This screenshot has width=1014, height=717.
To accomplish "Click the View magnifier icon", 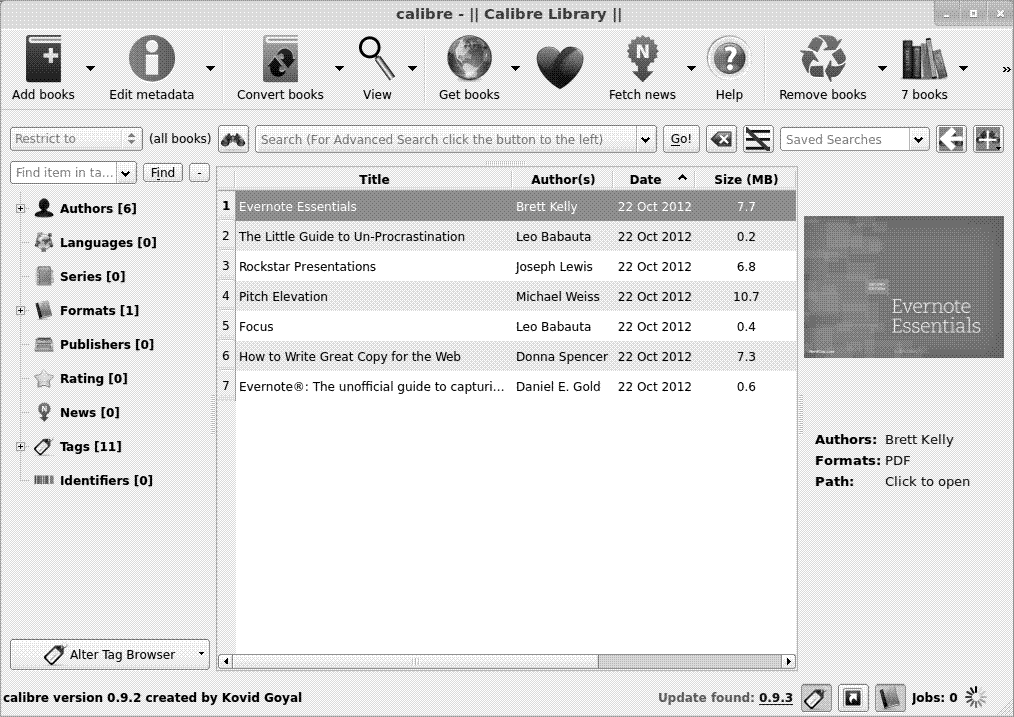I will point(376,59).
